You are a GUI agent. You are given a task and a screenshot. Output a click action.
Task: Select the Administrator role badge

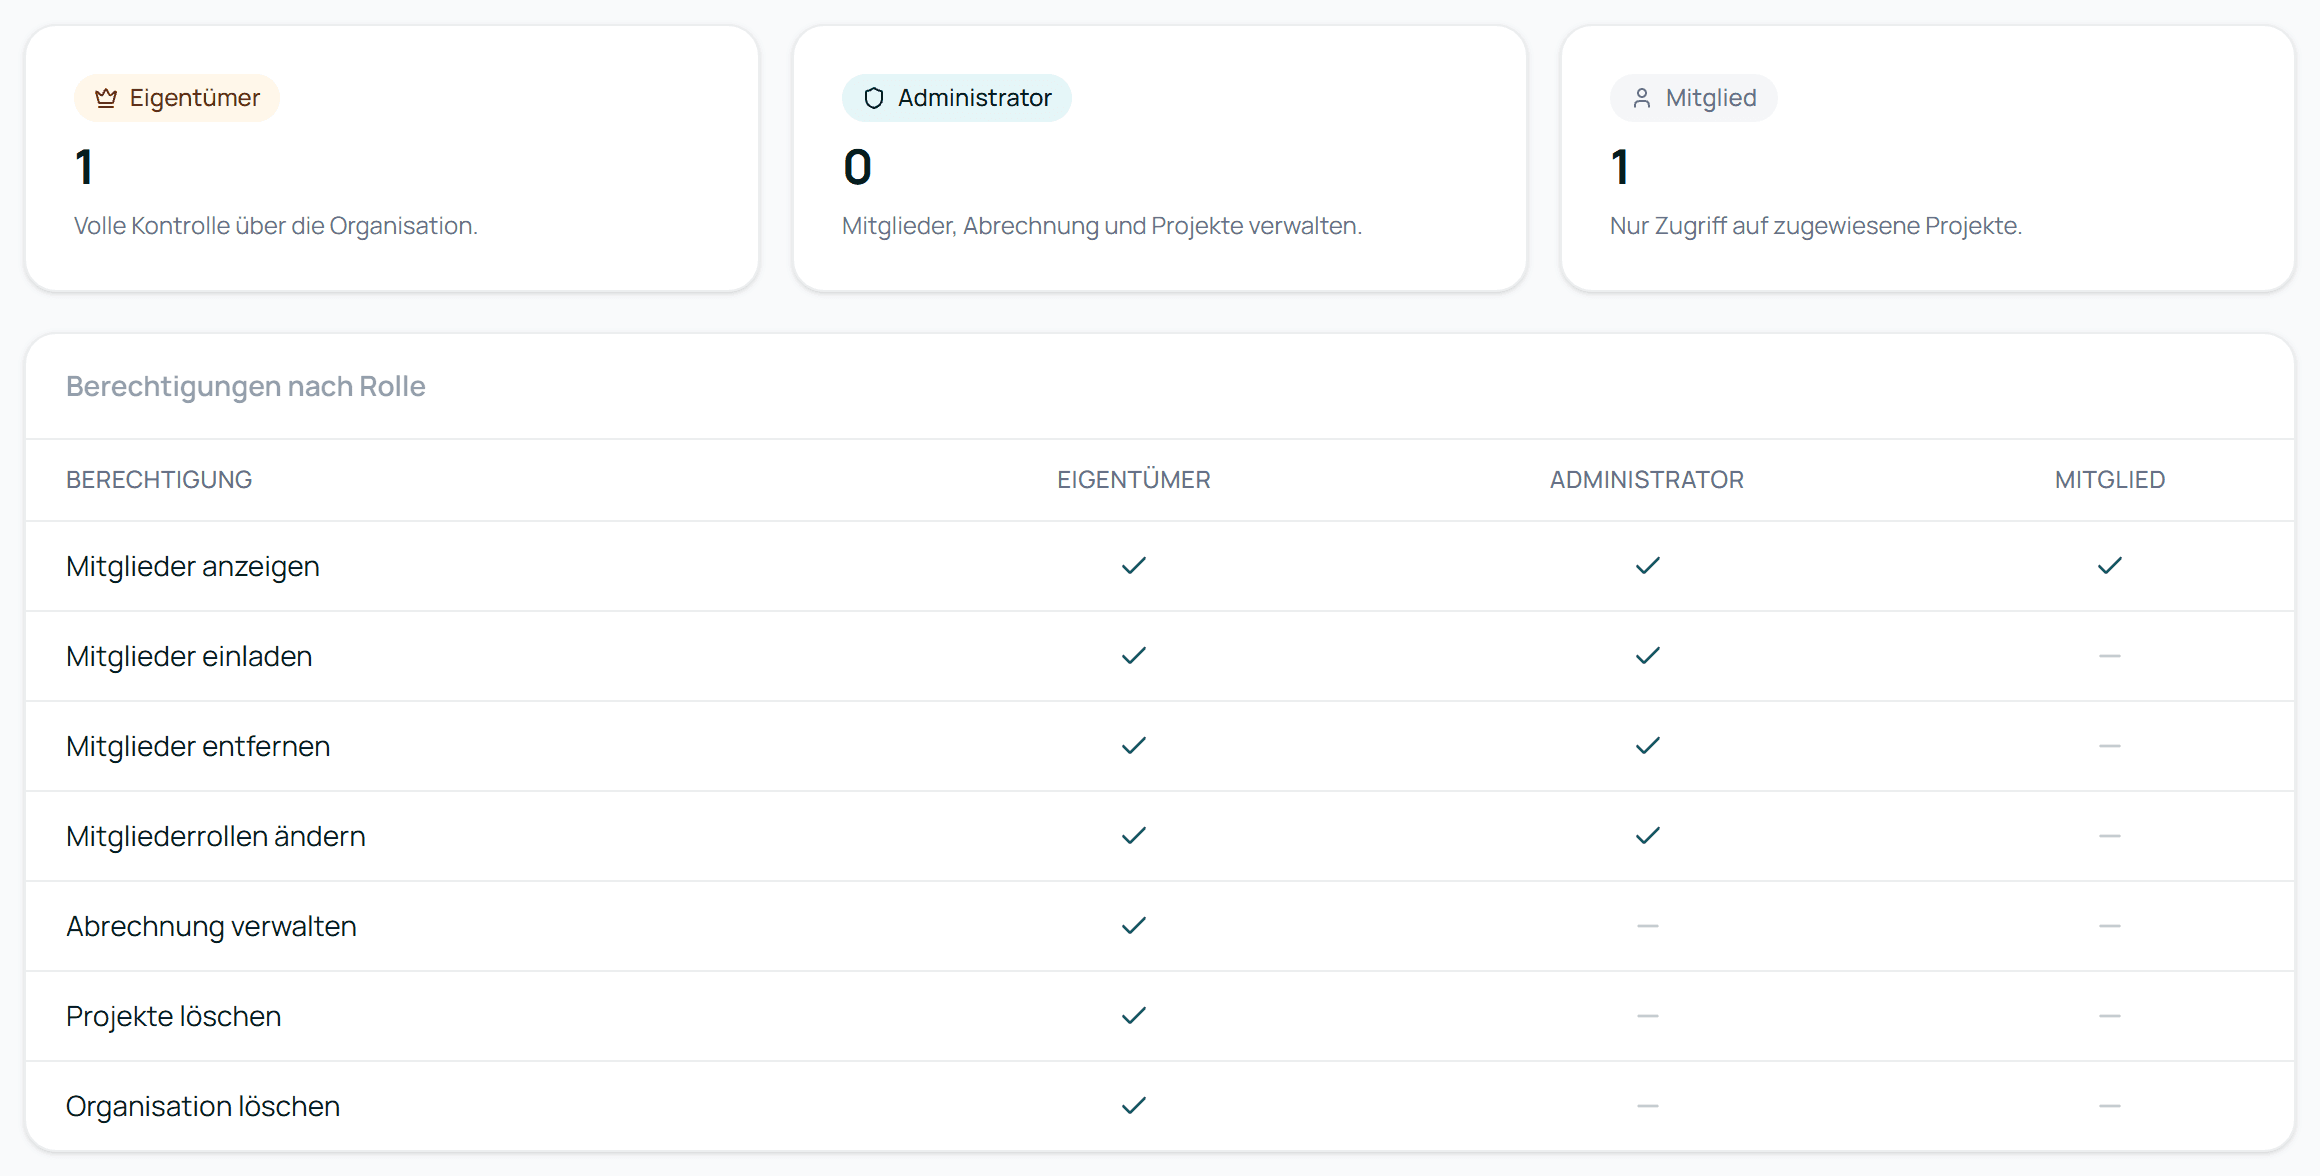(x=957, y=98)
